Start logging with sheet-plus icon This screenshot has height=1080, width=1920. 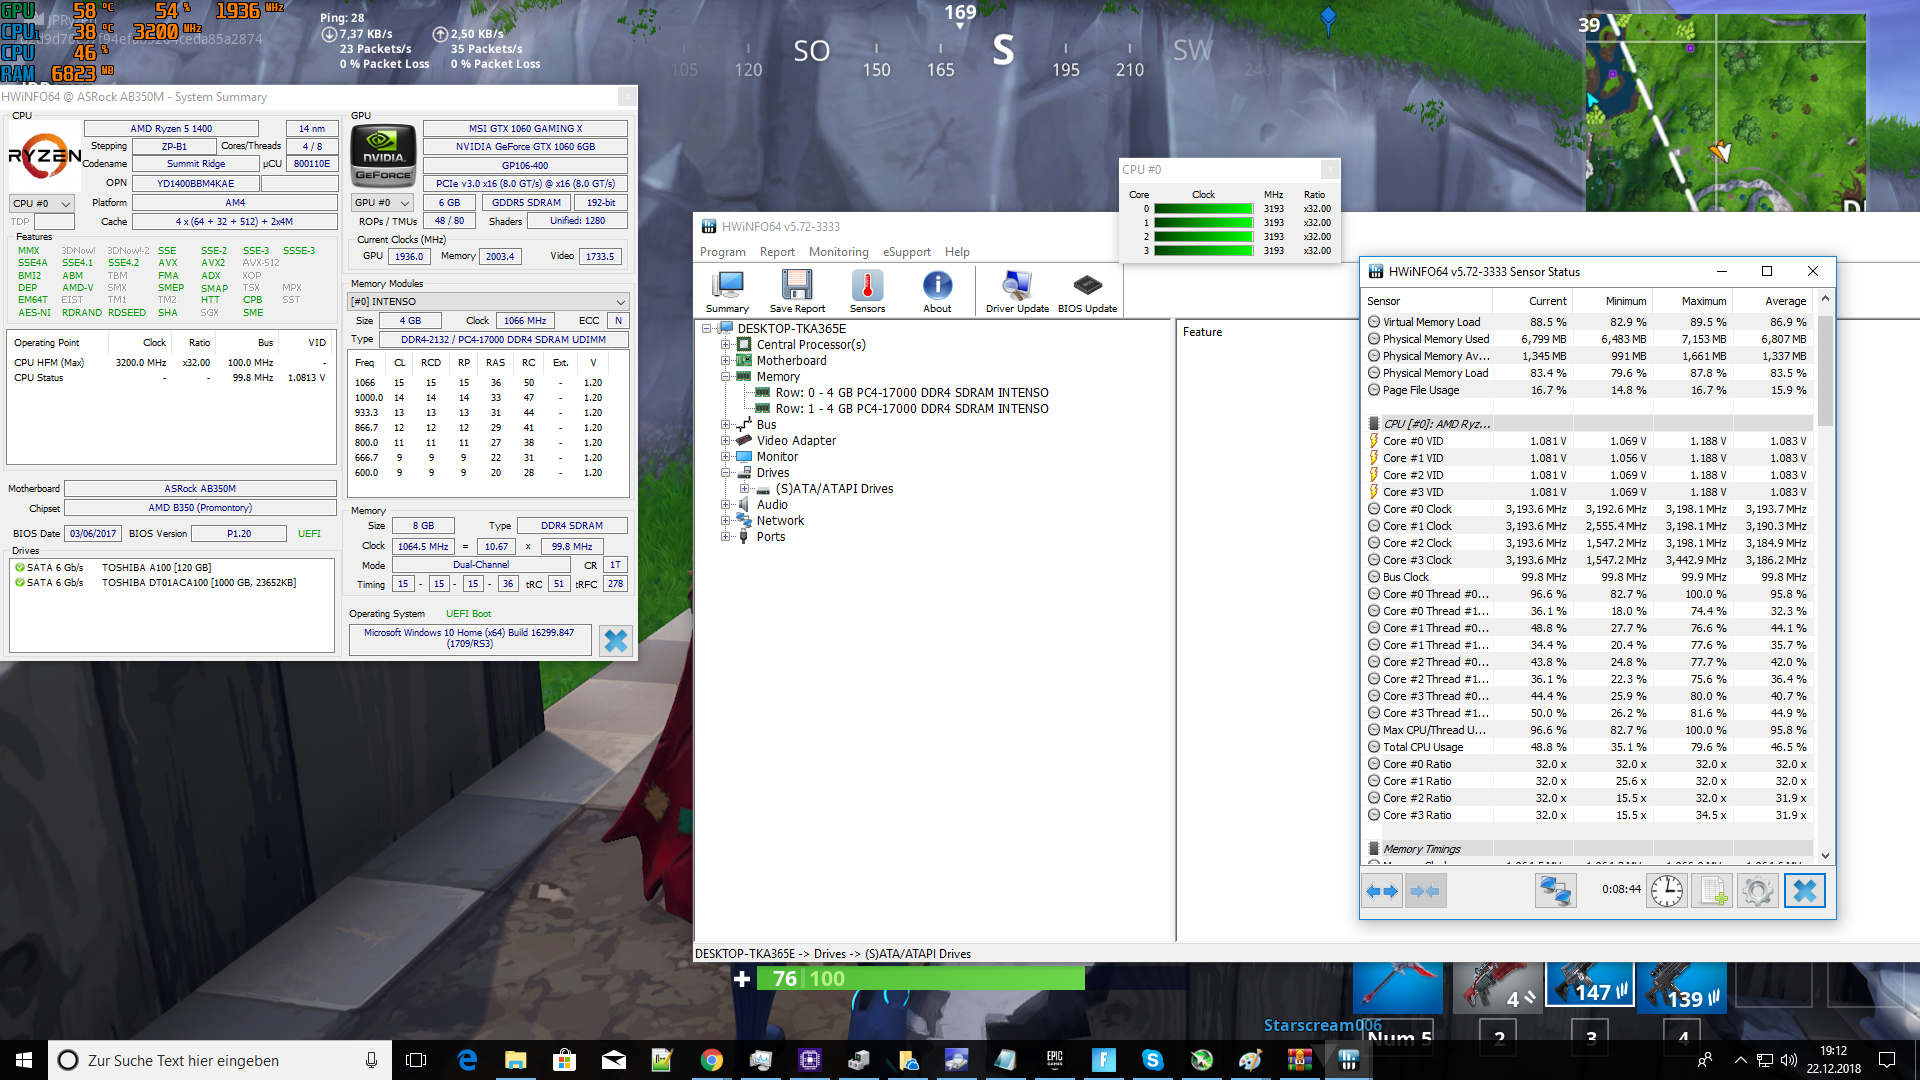tap(1713, 890)
